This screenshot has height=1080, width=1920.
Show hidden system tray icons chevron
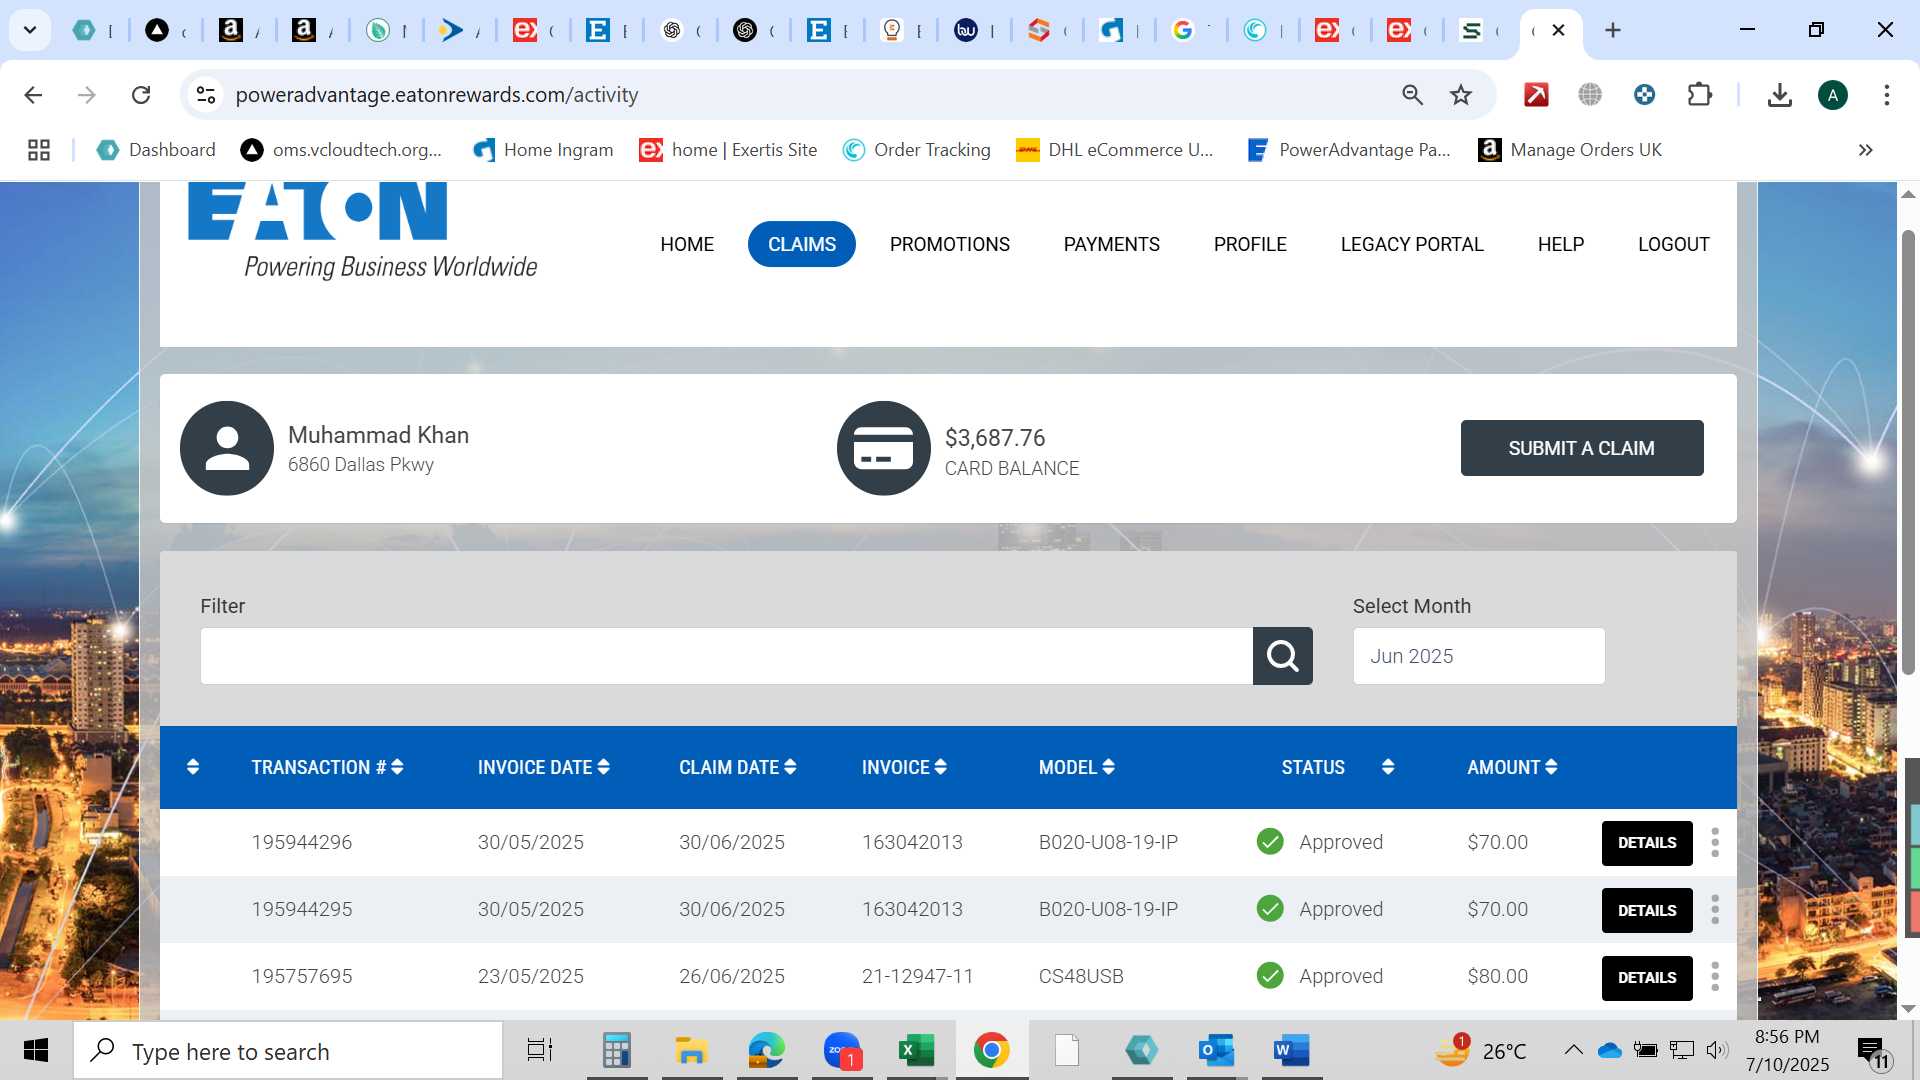point(1573,1050)
